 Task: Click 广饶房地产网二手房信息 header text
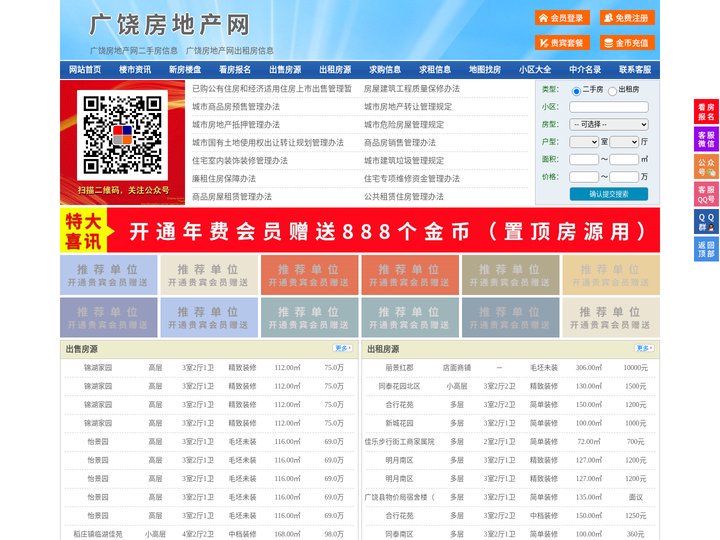[x=134, y=51]
